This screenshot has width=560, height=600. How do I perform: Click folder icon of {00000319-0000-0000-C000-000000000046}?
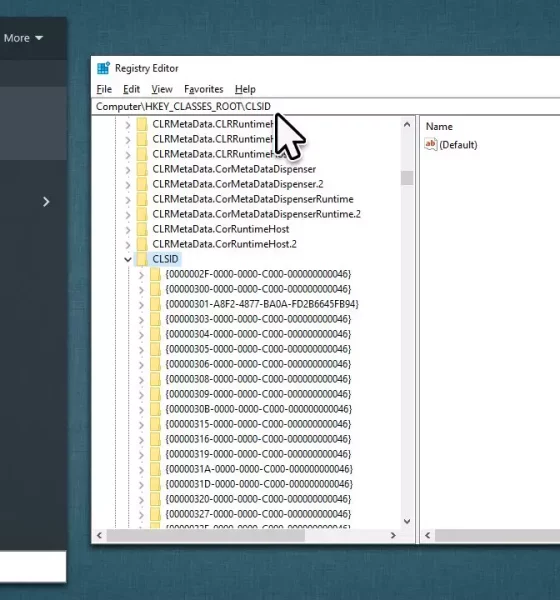click(x=155, y=454)
